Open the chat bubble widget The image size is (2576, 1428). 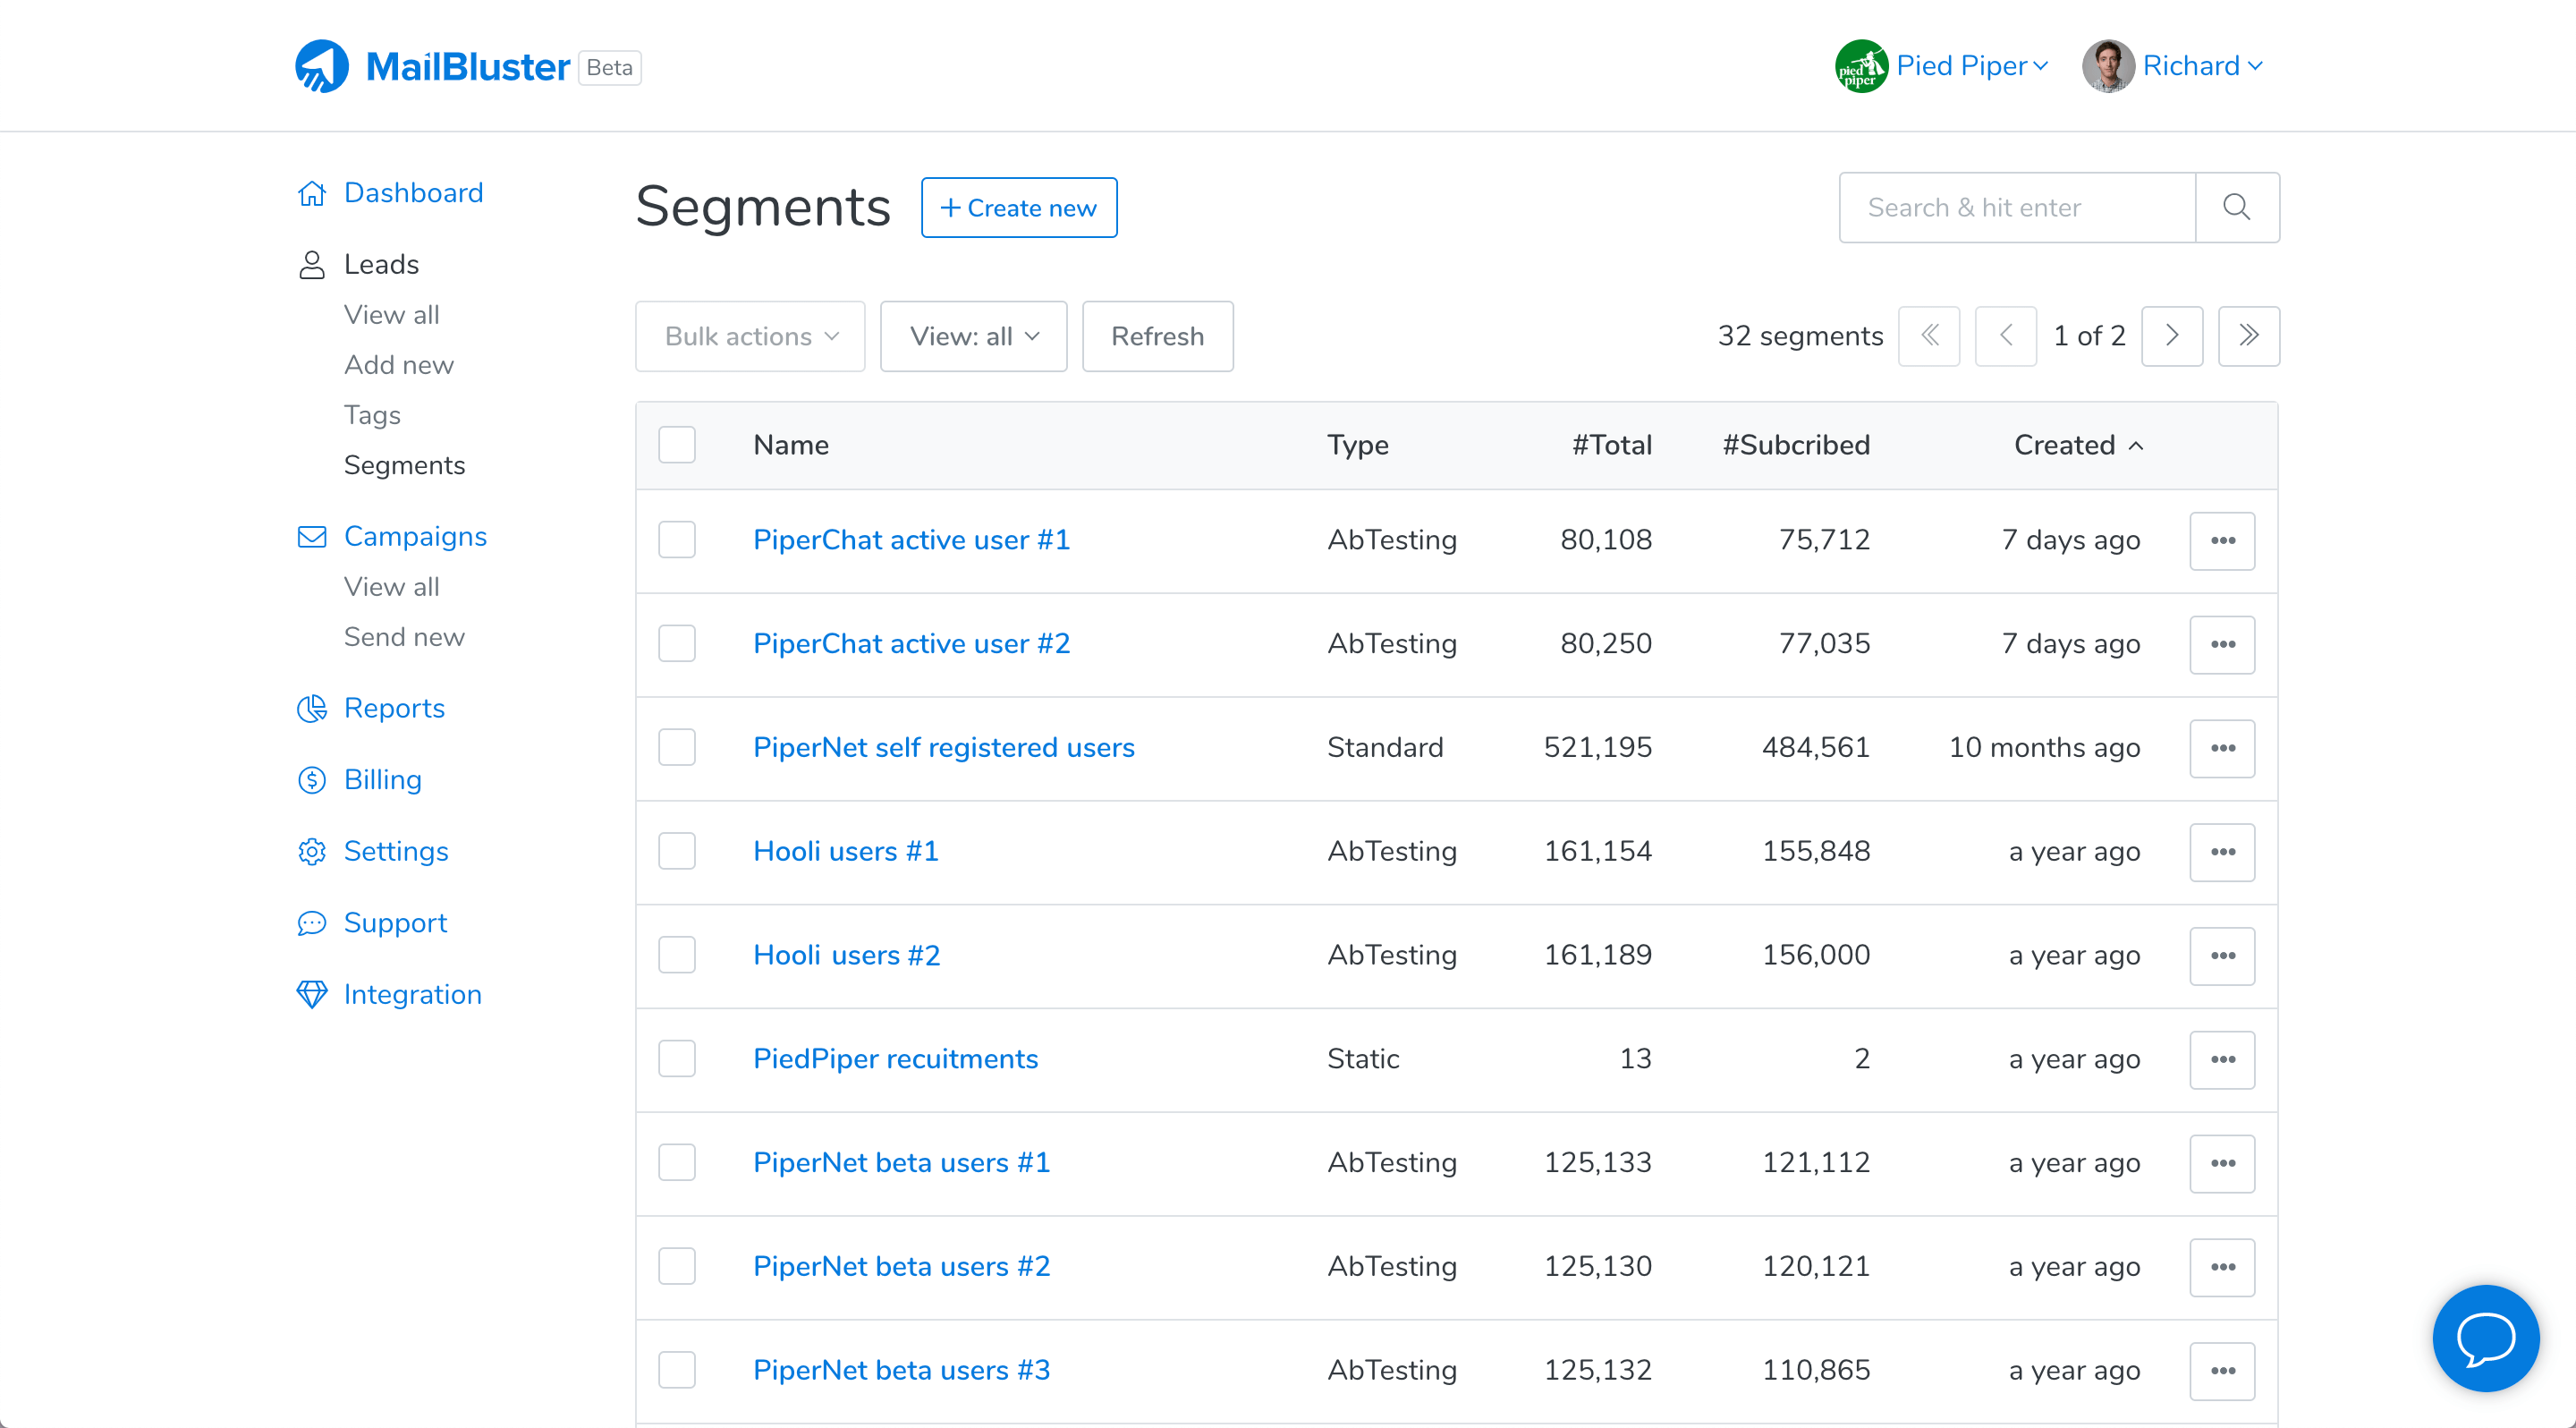[x=2485, y=1337]
